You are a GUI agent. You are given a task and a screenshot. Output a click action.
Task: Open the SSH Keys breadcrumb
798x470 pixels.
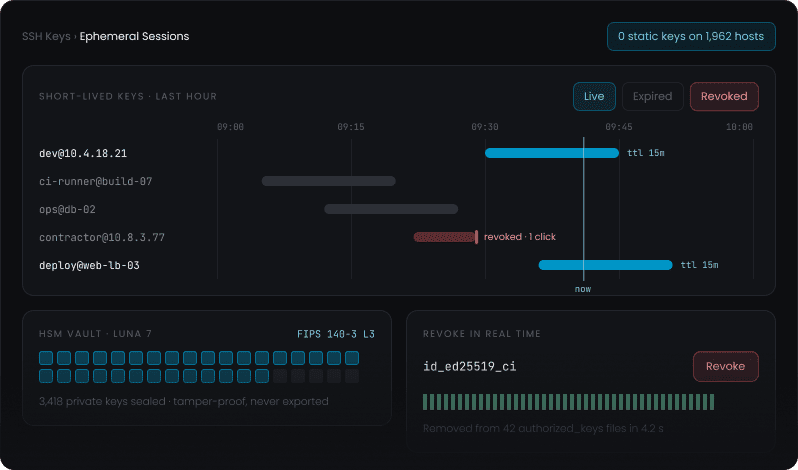pyautogui.click(x=46, y=37)
